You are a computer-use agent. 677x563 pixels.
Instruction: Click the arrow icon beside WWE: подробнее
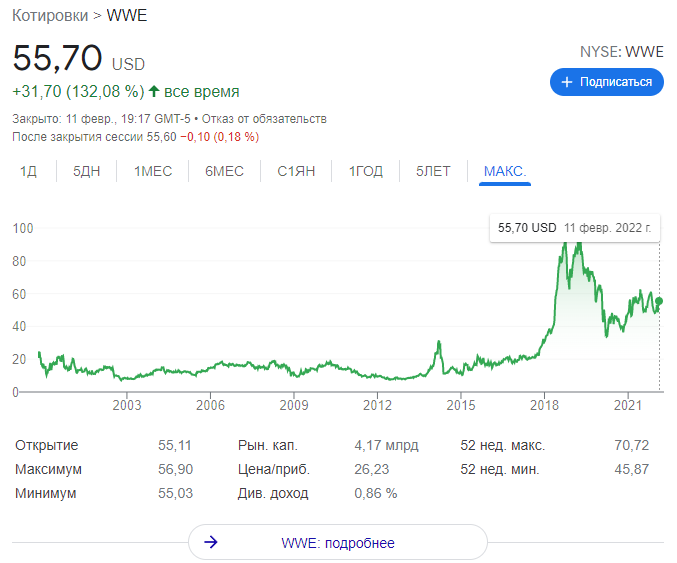(211, 542)
